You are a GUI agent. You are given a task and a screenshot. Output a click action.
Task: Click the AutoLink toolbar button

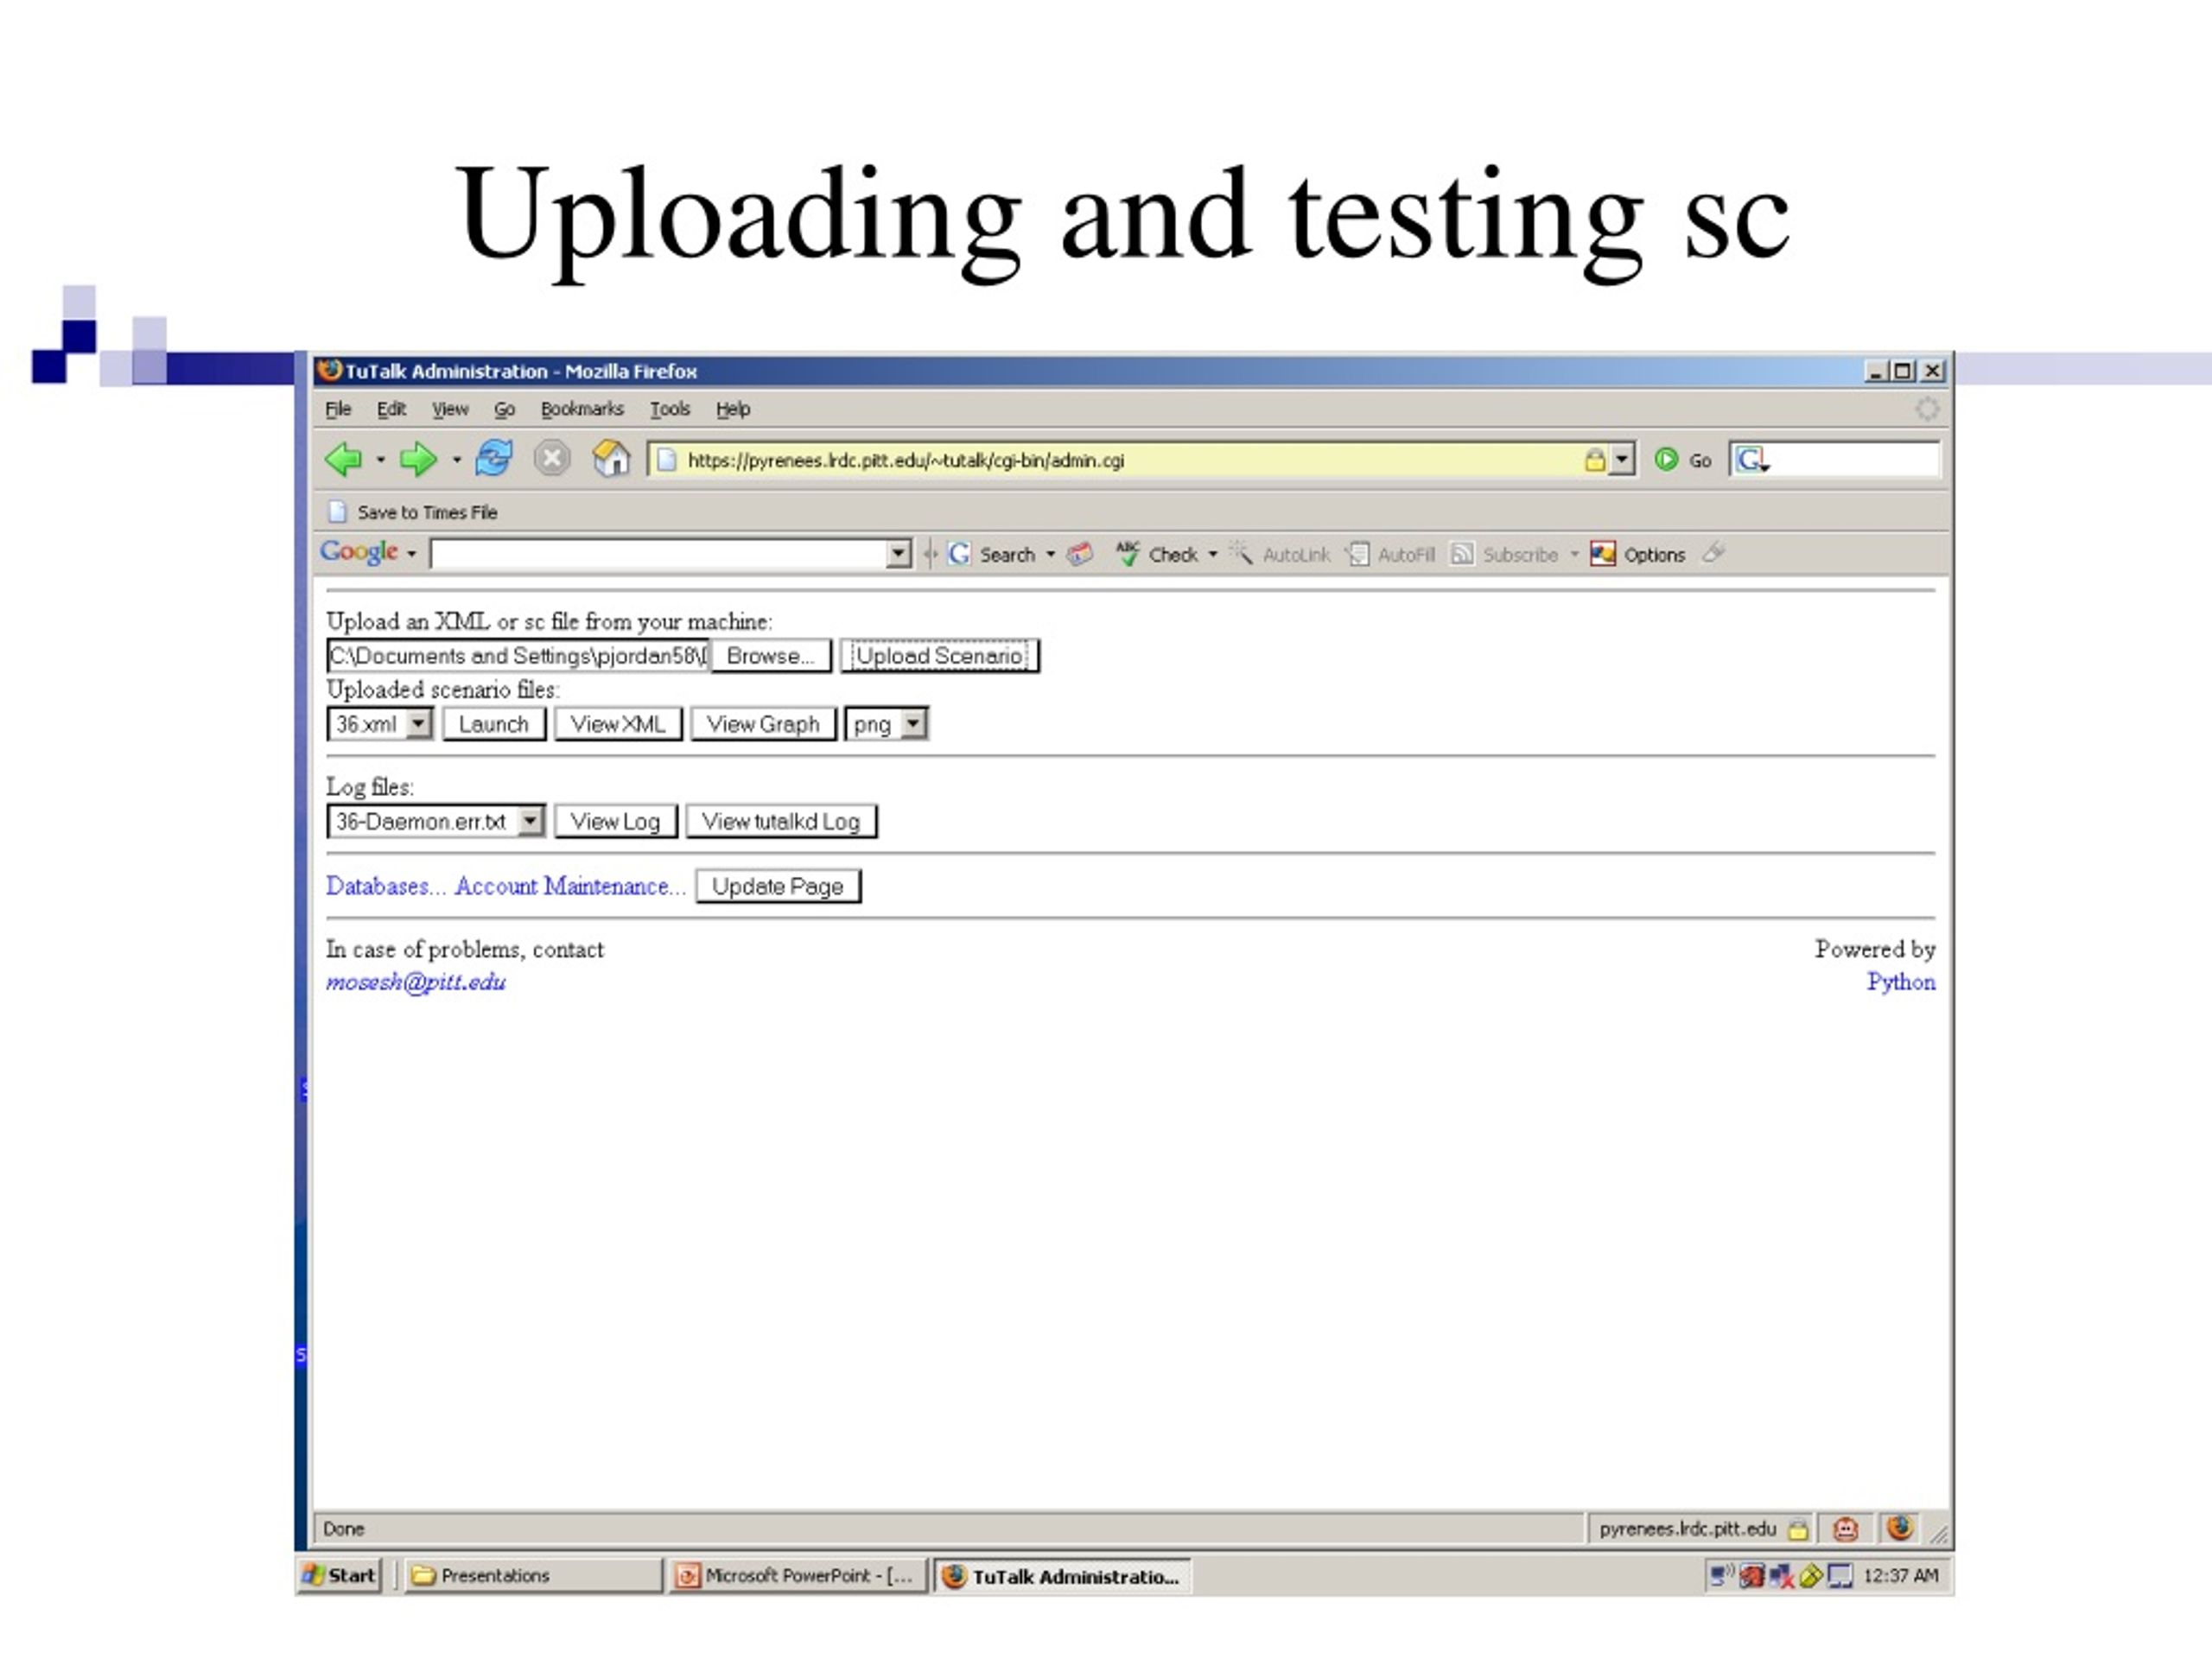tap(1280, 554)
